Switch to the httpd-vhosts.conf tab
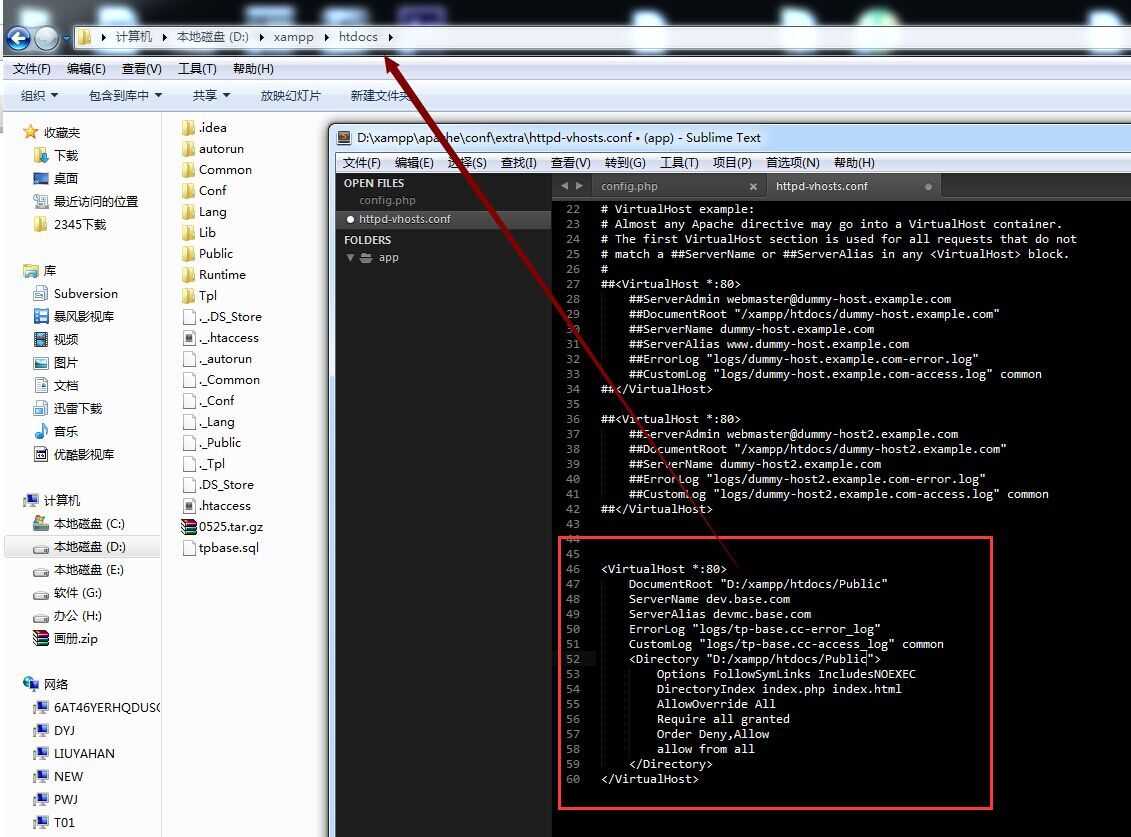 [822, 186]
